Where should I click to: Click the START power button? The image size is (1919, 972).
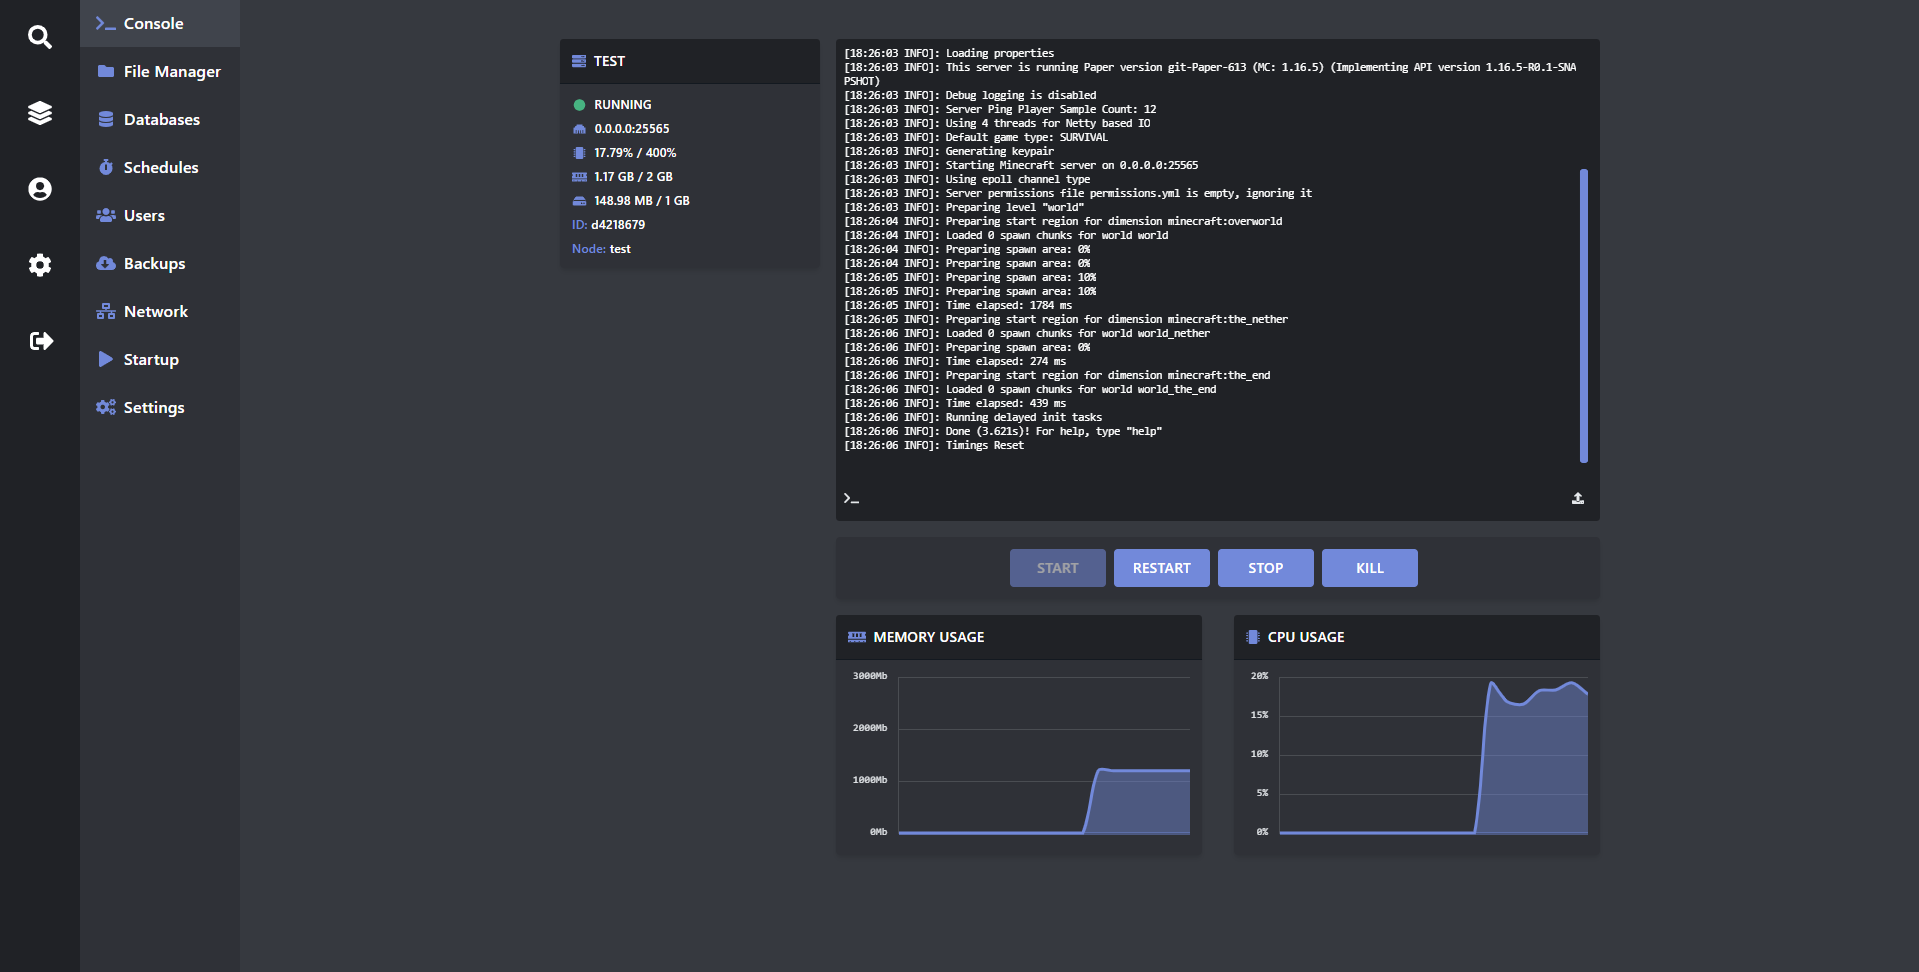coord(1058,568)
